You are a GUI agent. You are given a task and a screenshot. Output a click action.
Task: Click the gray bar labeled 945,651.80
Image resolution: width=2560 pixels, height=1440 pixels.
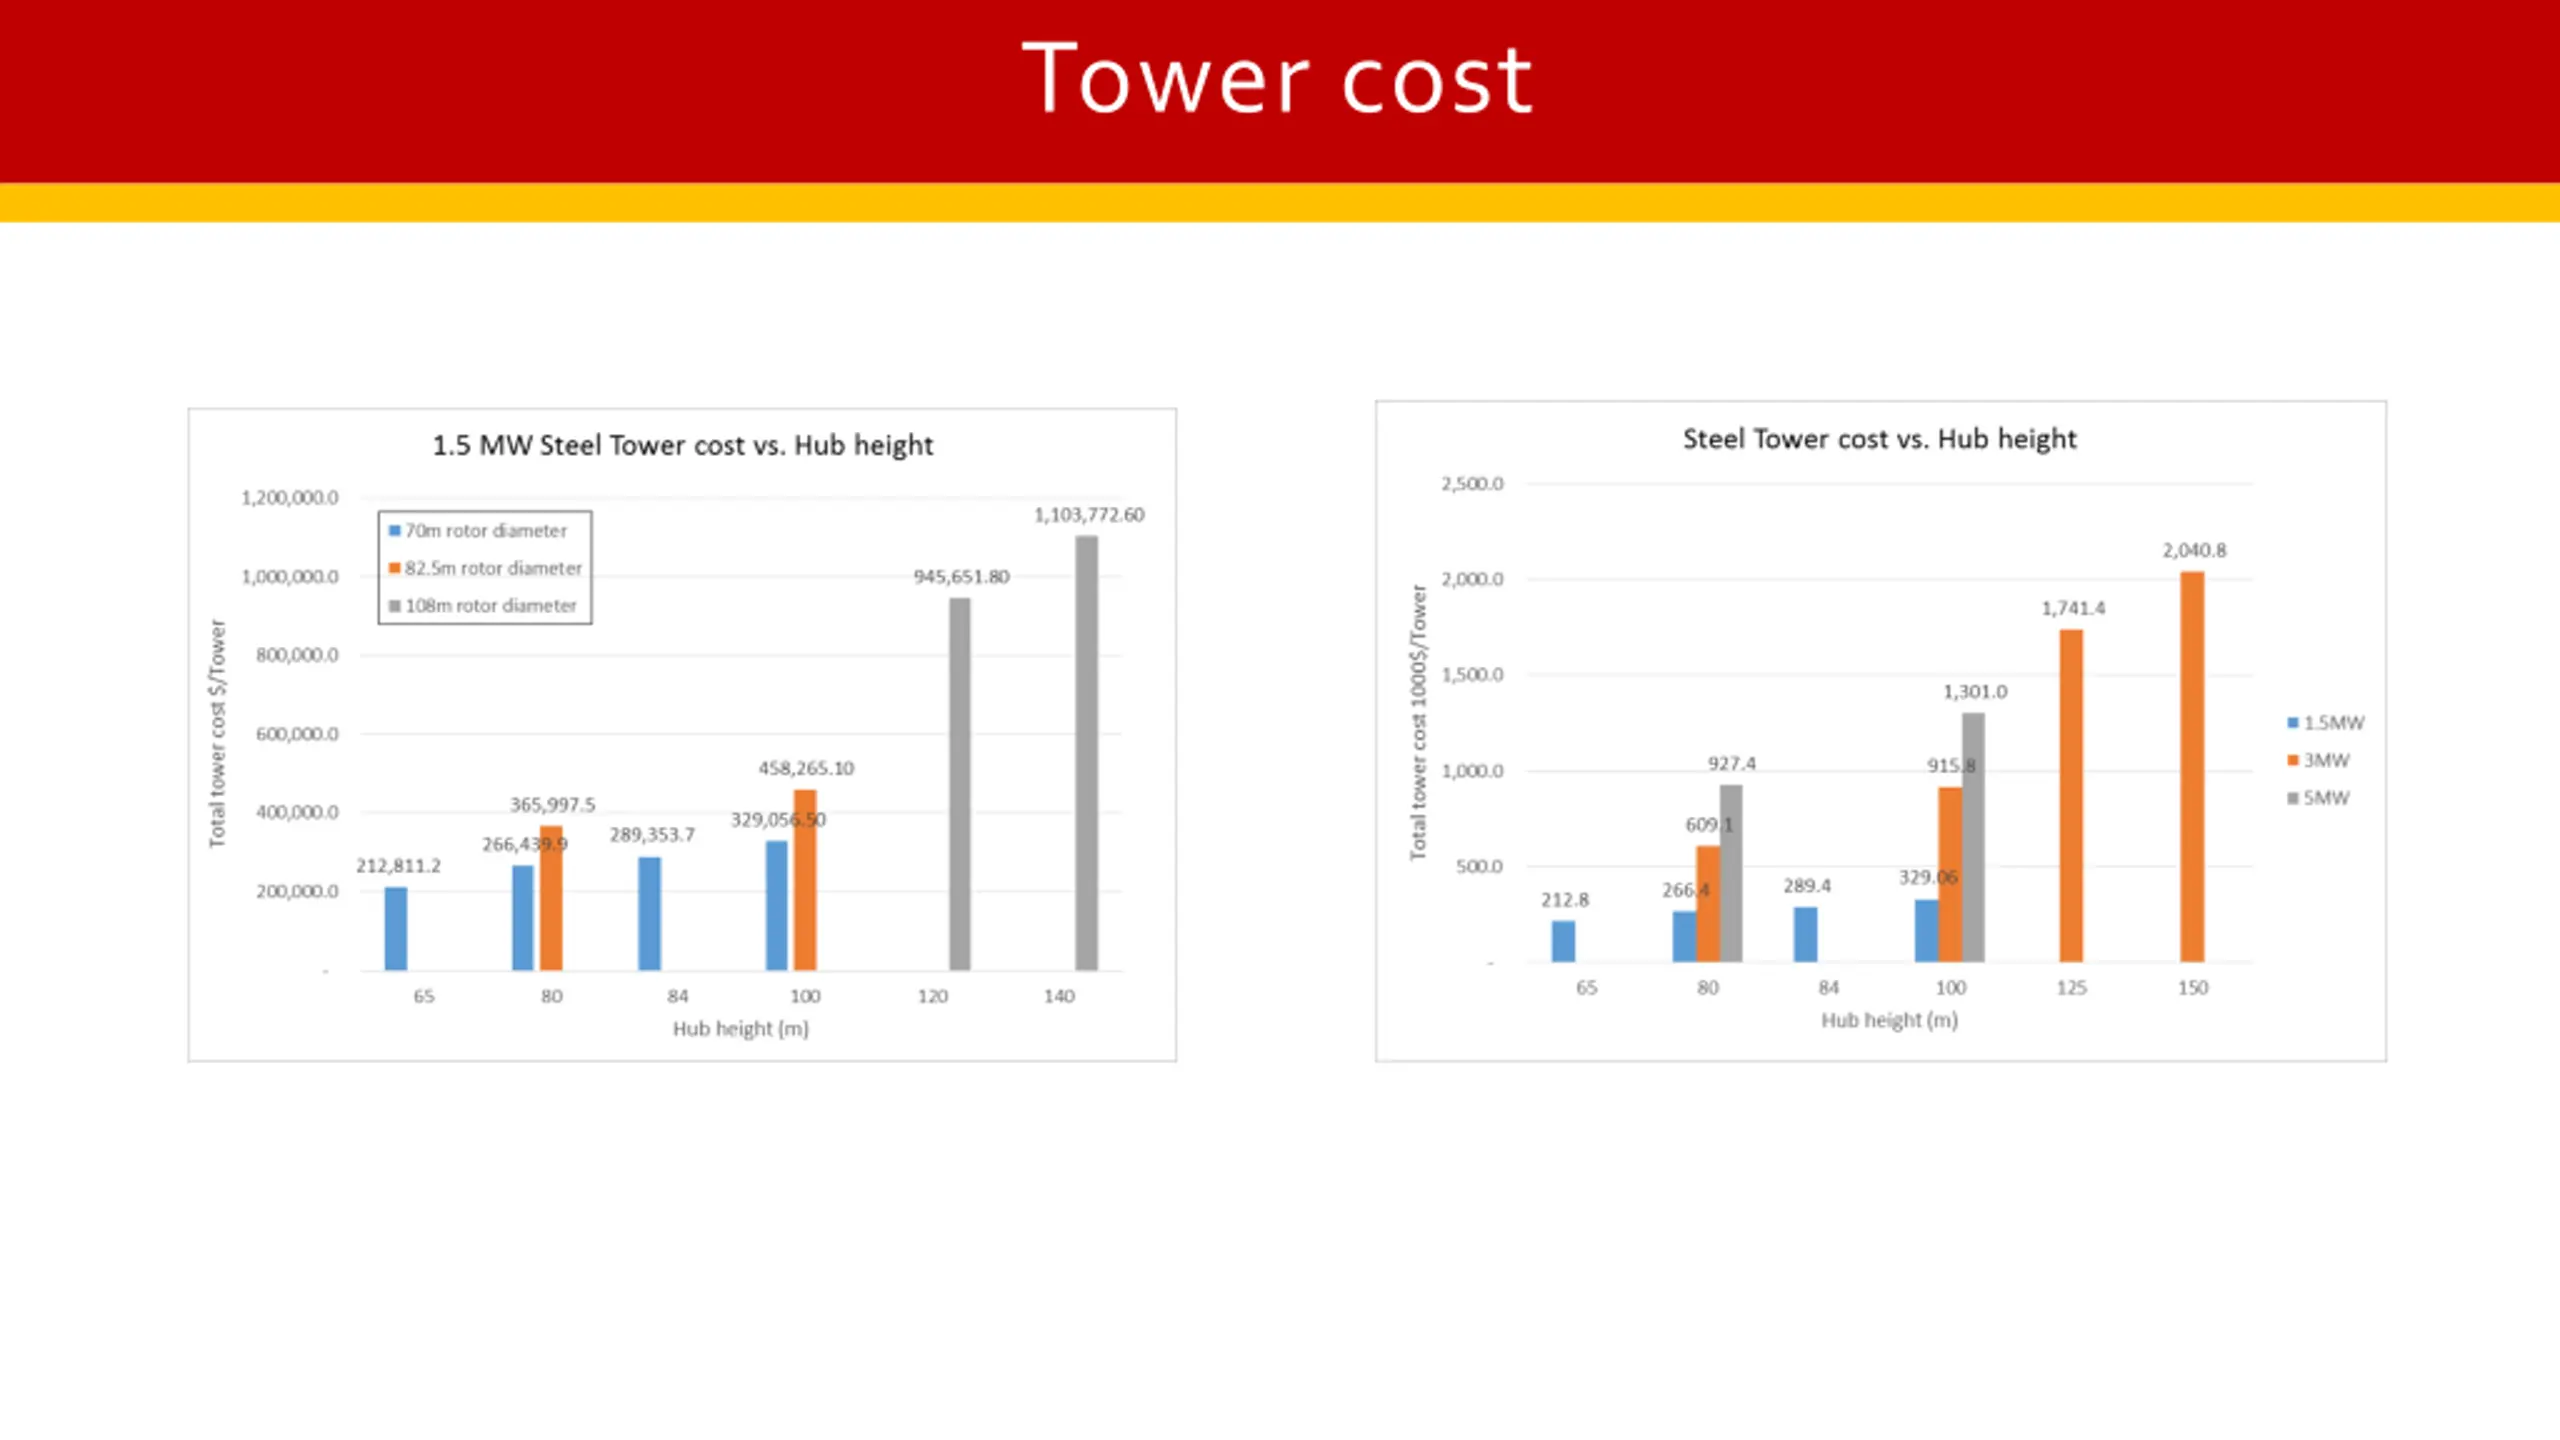tap(959, 784)
